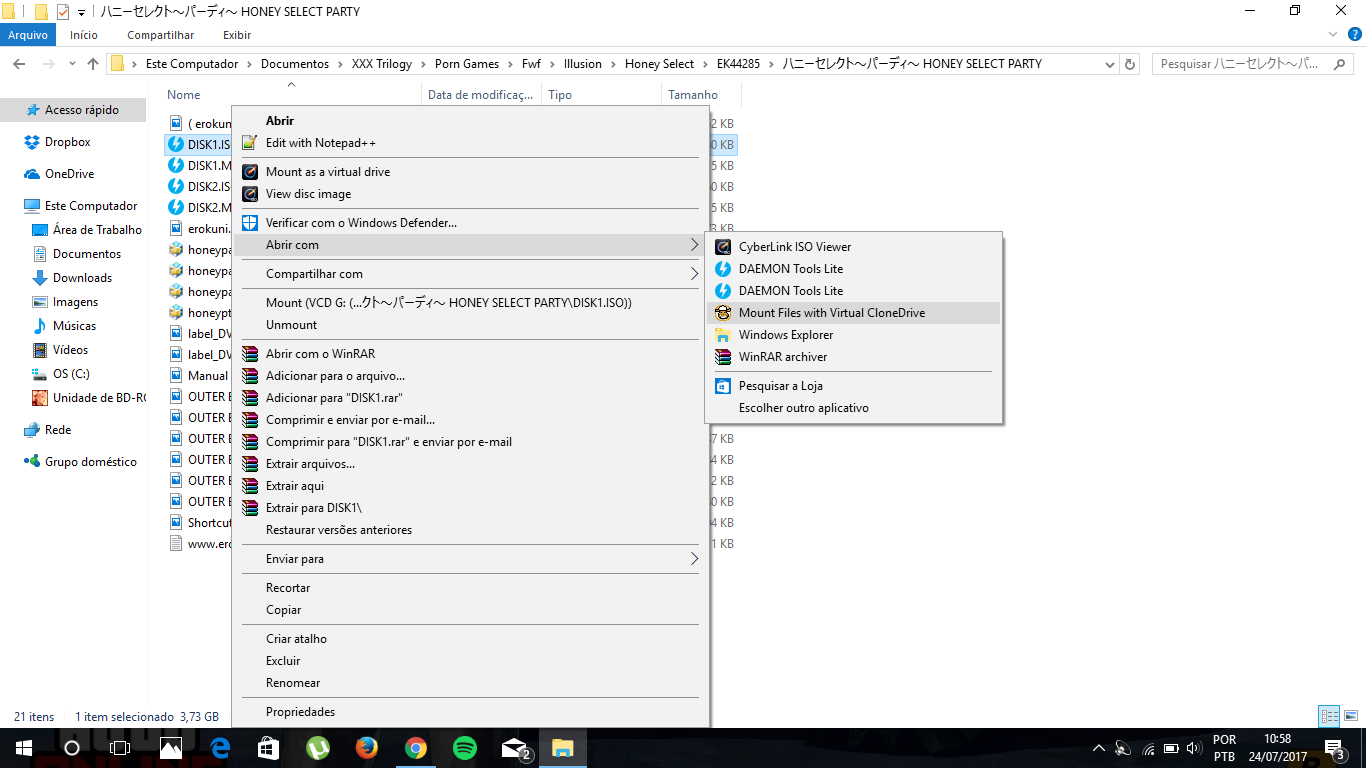Choose Renomear from the context menu
This screenshot has width=1366, height=768.
[293, 683]
